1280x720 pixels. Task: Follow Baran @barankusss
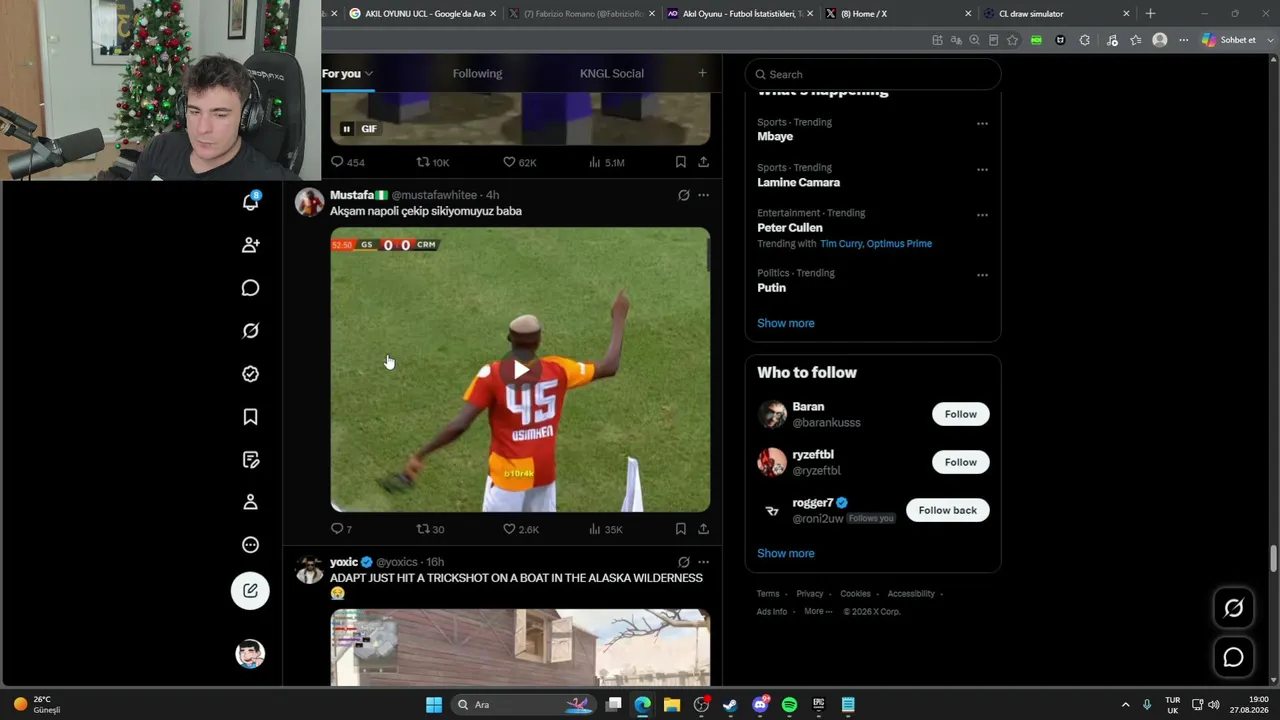(x=961, y=414)
